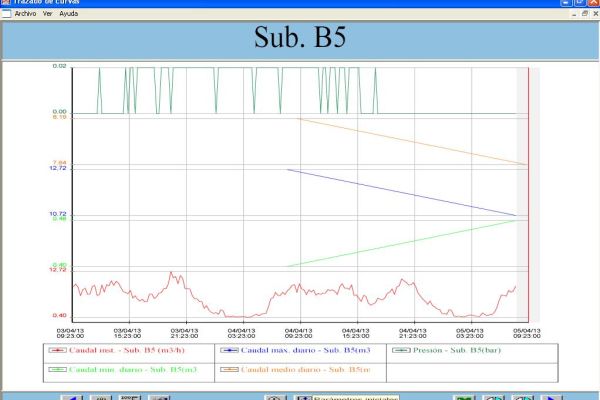Click the 04/04/13 15:23:00 time label
This screenshot has width=600, height=400.
click(355, 333)
